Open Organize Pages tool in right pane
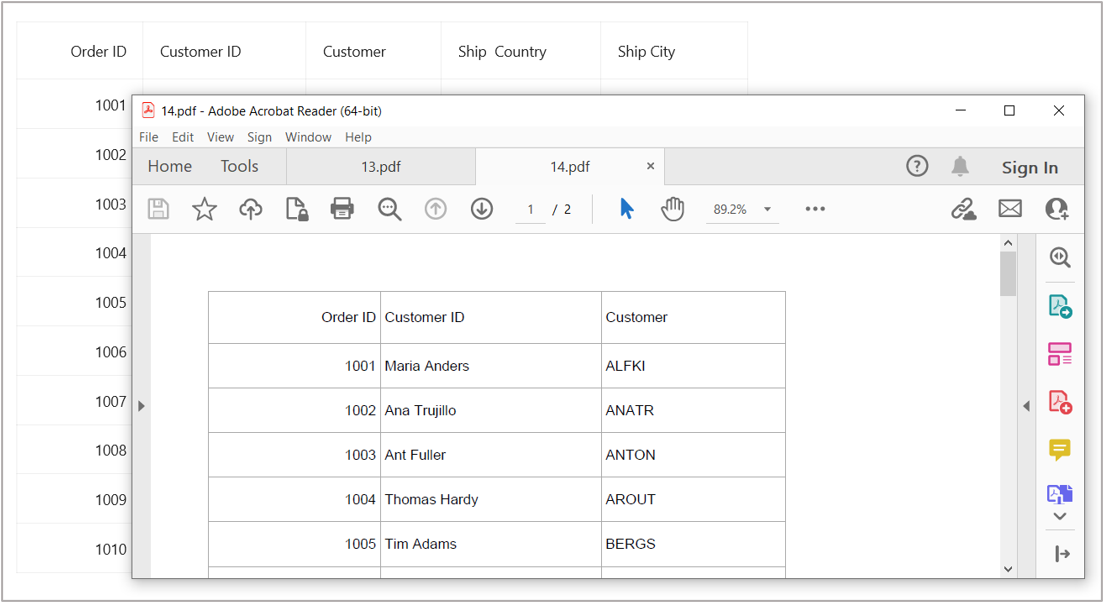This screenshot has height=603, width=1104. point(1060,354)
